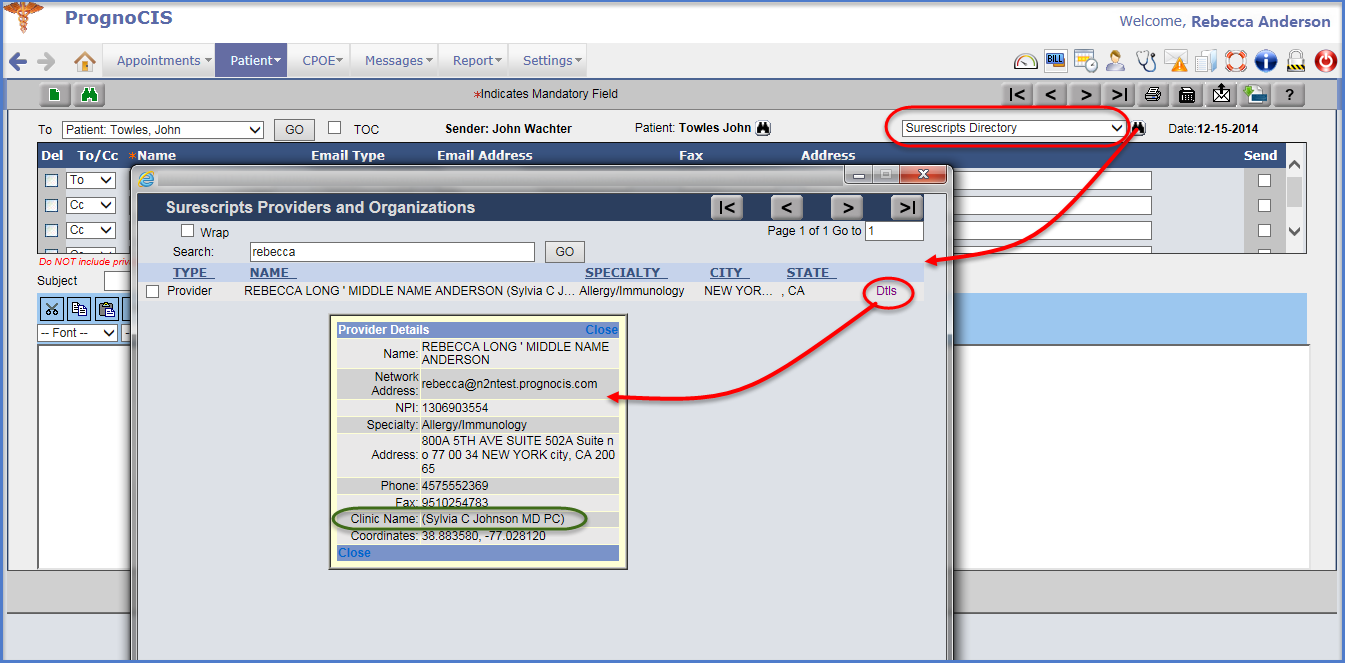1345x663 pixels.
Task: Click the red power logout icon
Action: click(x=1326, y=61)
